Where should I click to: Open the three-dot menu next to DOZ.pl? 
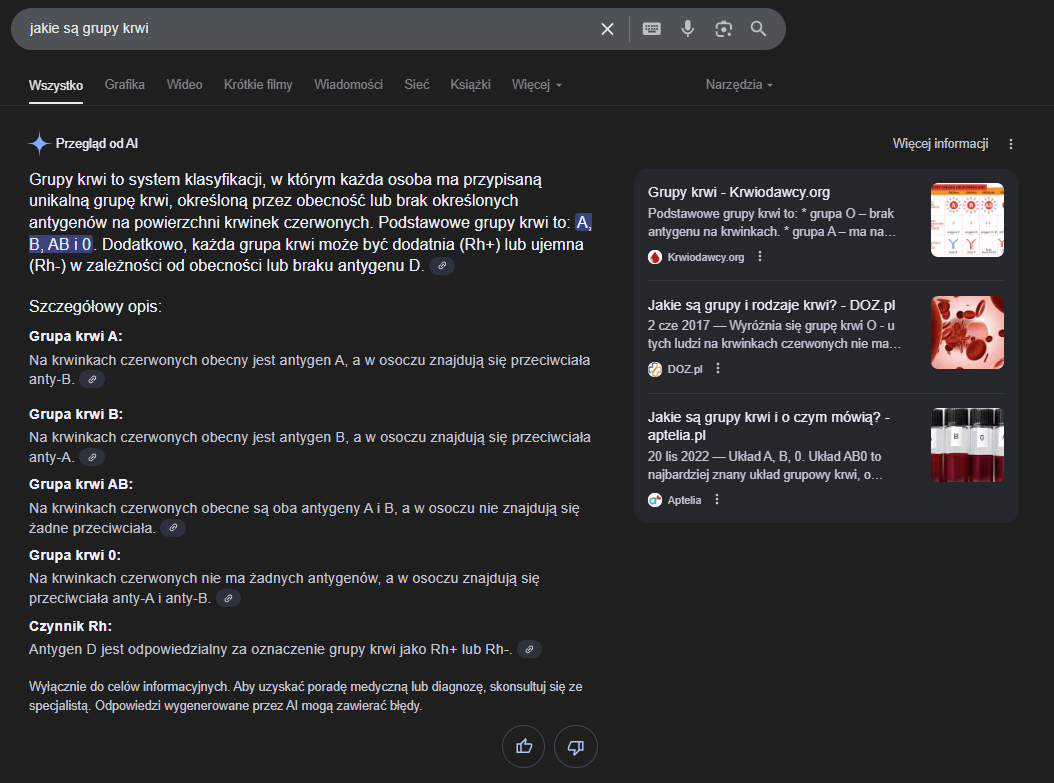click(x=718, y=368)
